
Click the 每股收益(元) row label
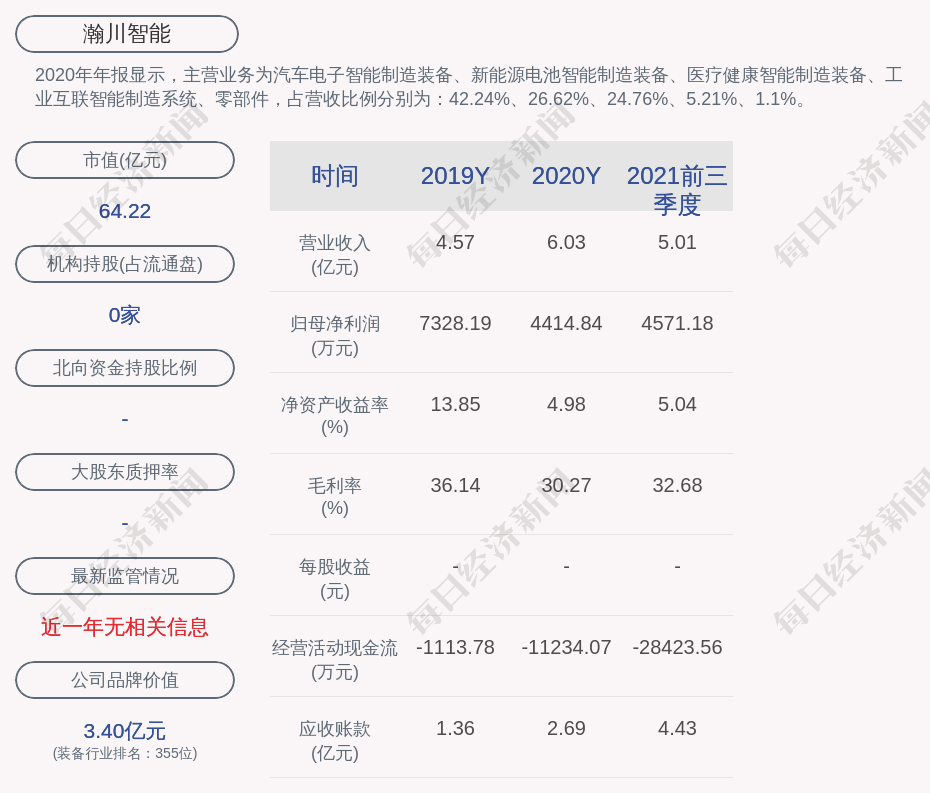335,579
